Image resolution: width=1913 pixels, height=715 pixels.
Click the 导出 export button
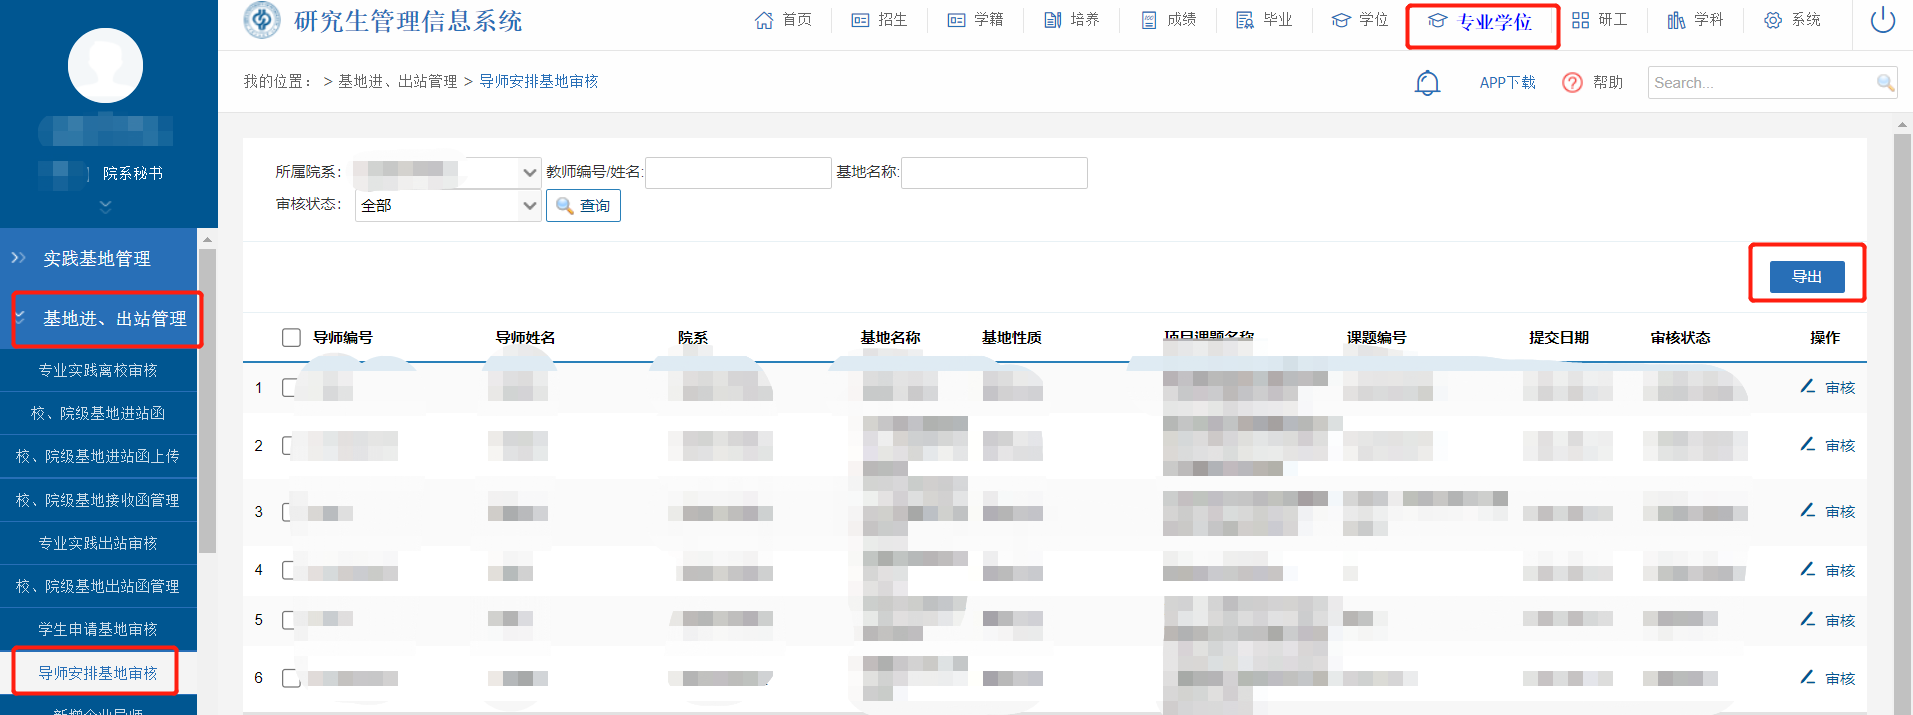[1806, 277]
